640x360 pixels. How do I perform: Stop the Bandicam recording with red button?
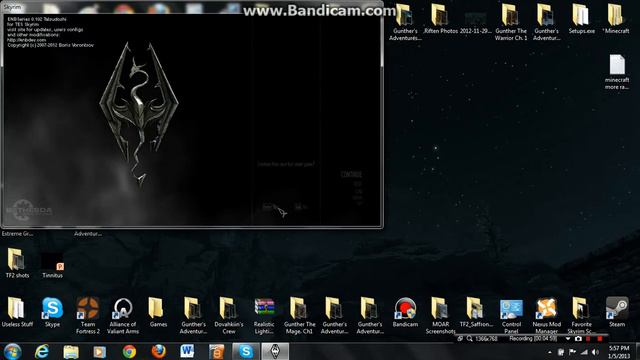coord(600,339)
